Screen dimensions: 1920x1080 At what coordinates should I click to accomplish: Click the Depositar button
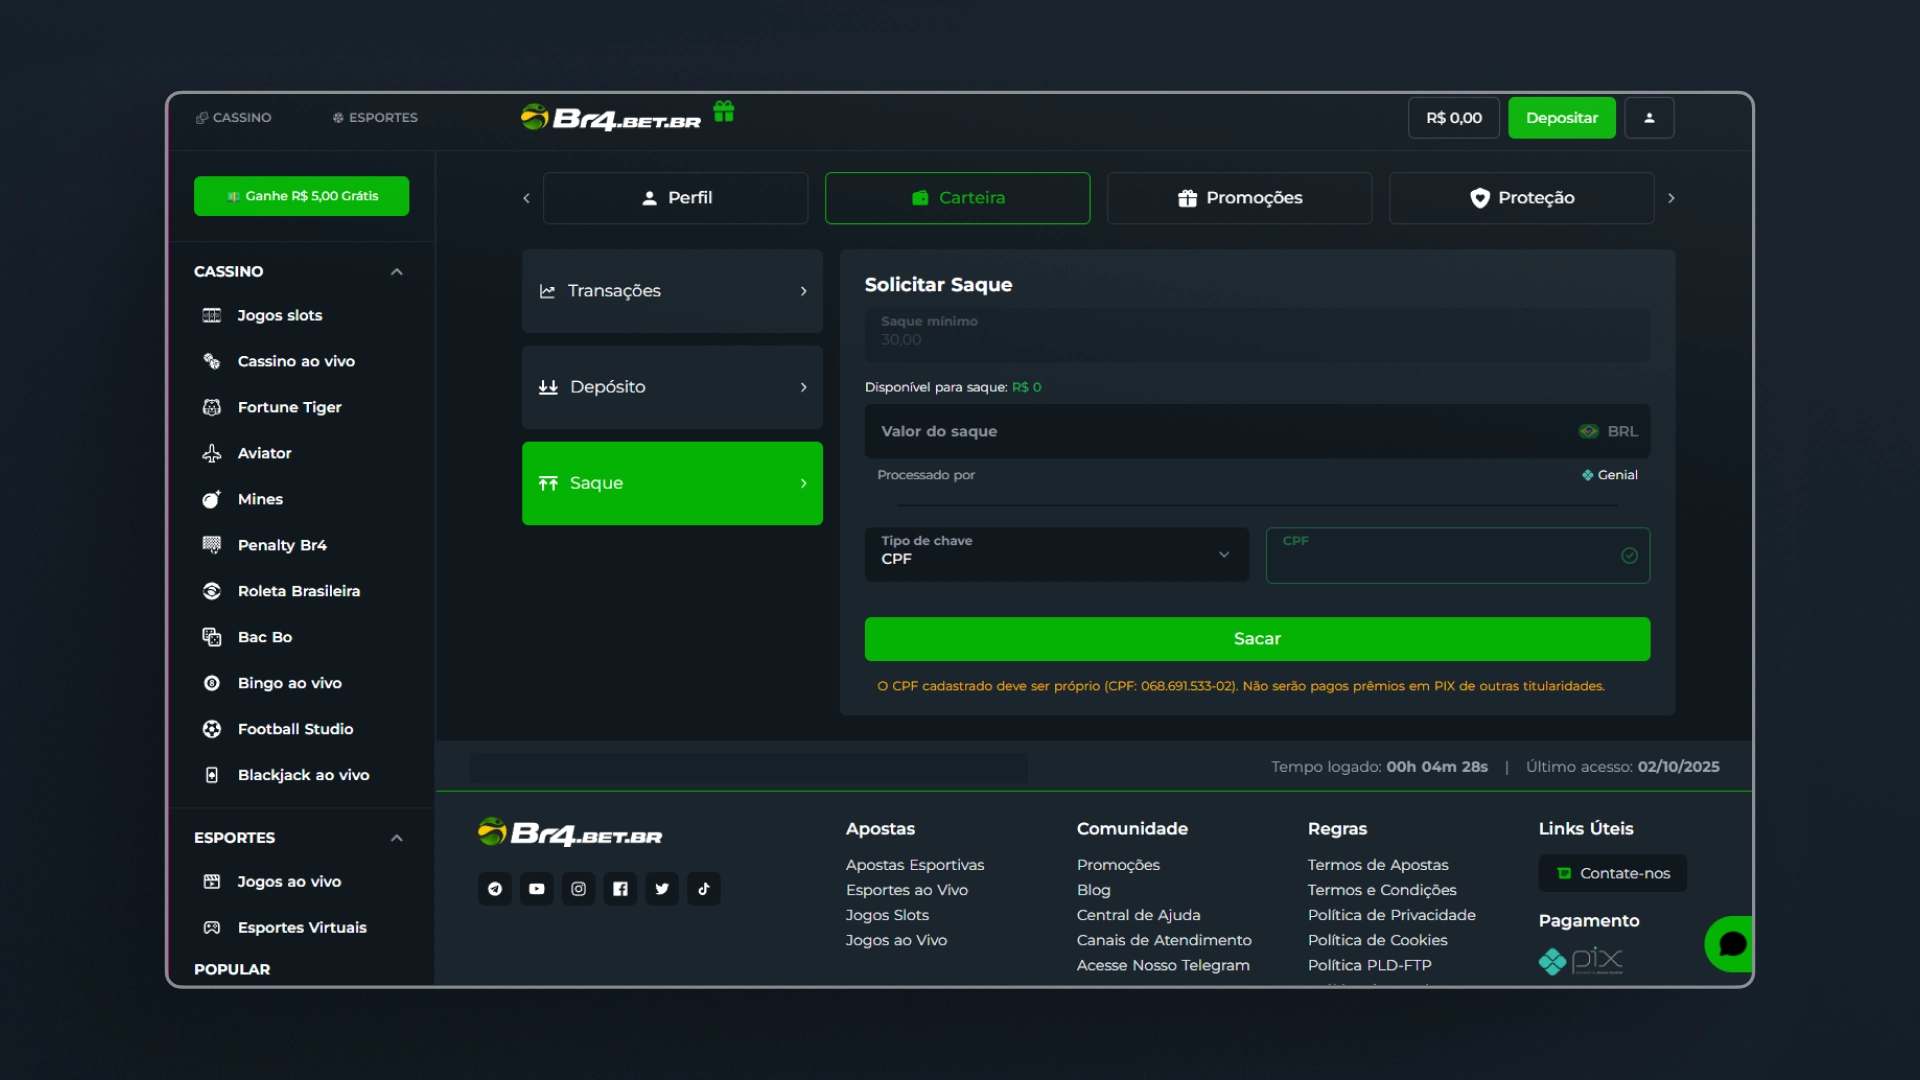click(x=1561, y=118)
